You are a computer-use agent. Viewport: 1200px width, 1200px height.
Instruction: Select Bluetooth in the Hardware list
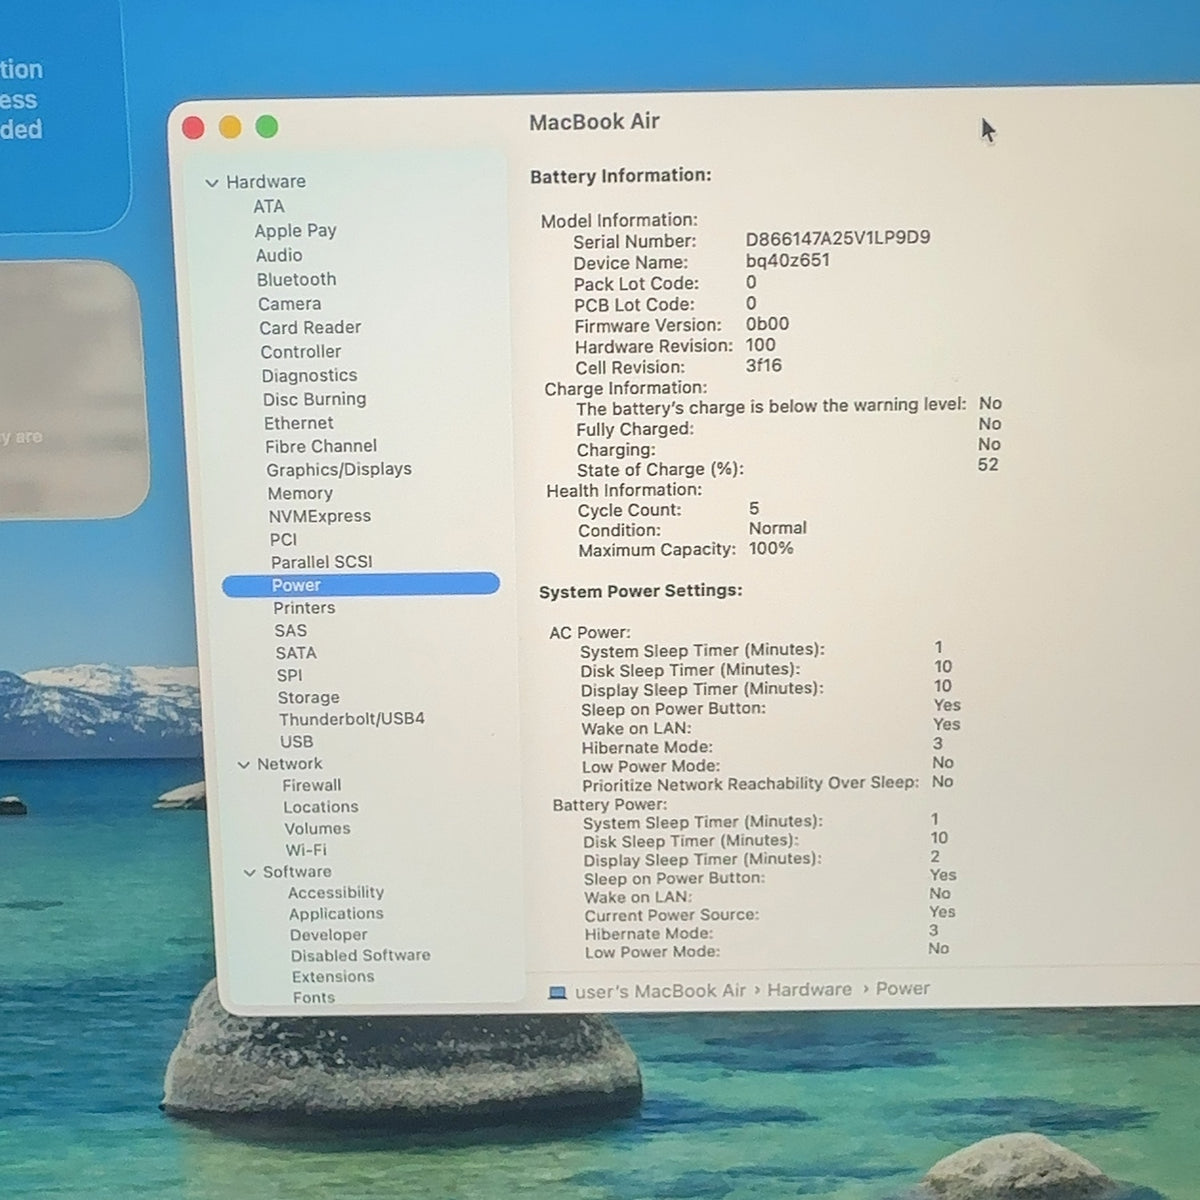coord(296,280)
